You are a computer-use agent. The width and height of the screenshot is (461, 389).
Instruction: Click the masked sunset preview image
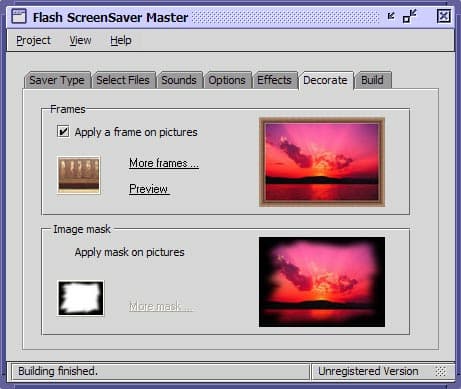tap(322, 282)
